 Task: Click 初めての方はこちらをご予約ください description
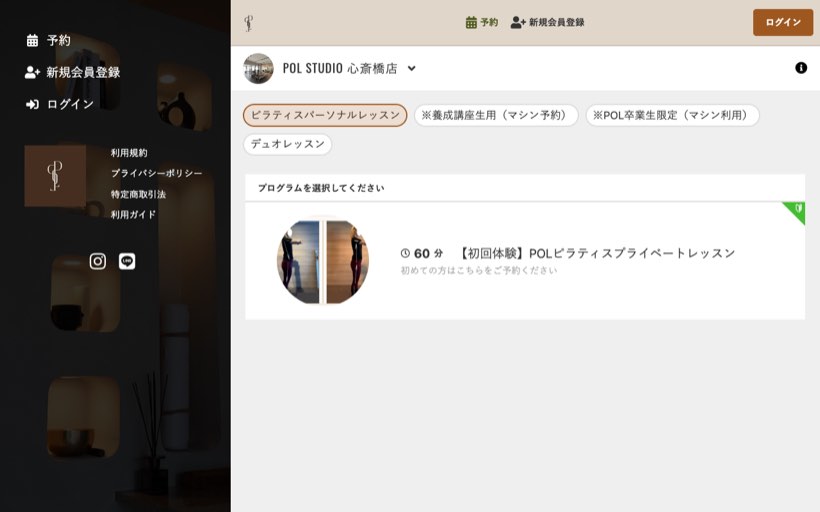point(479,270)
